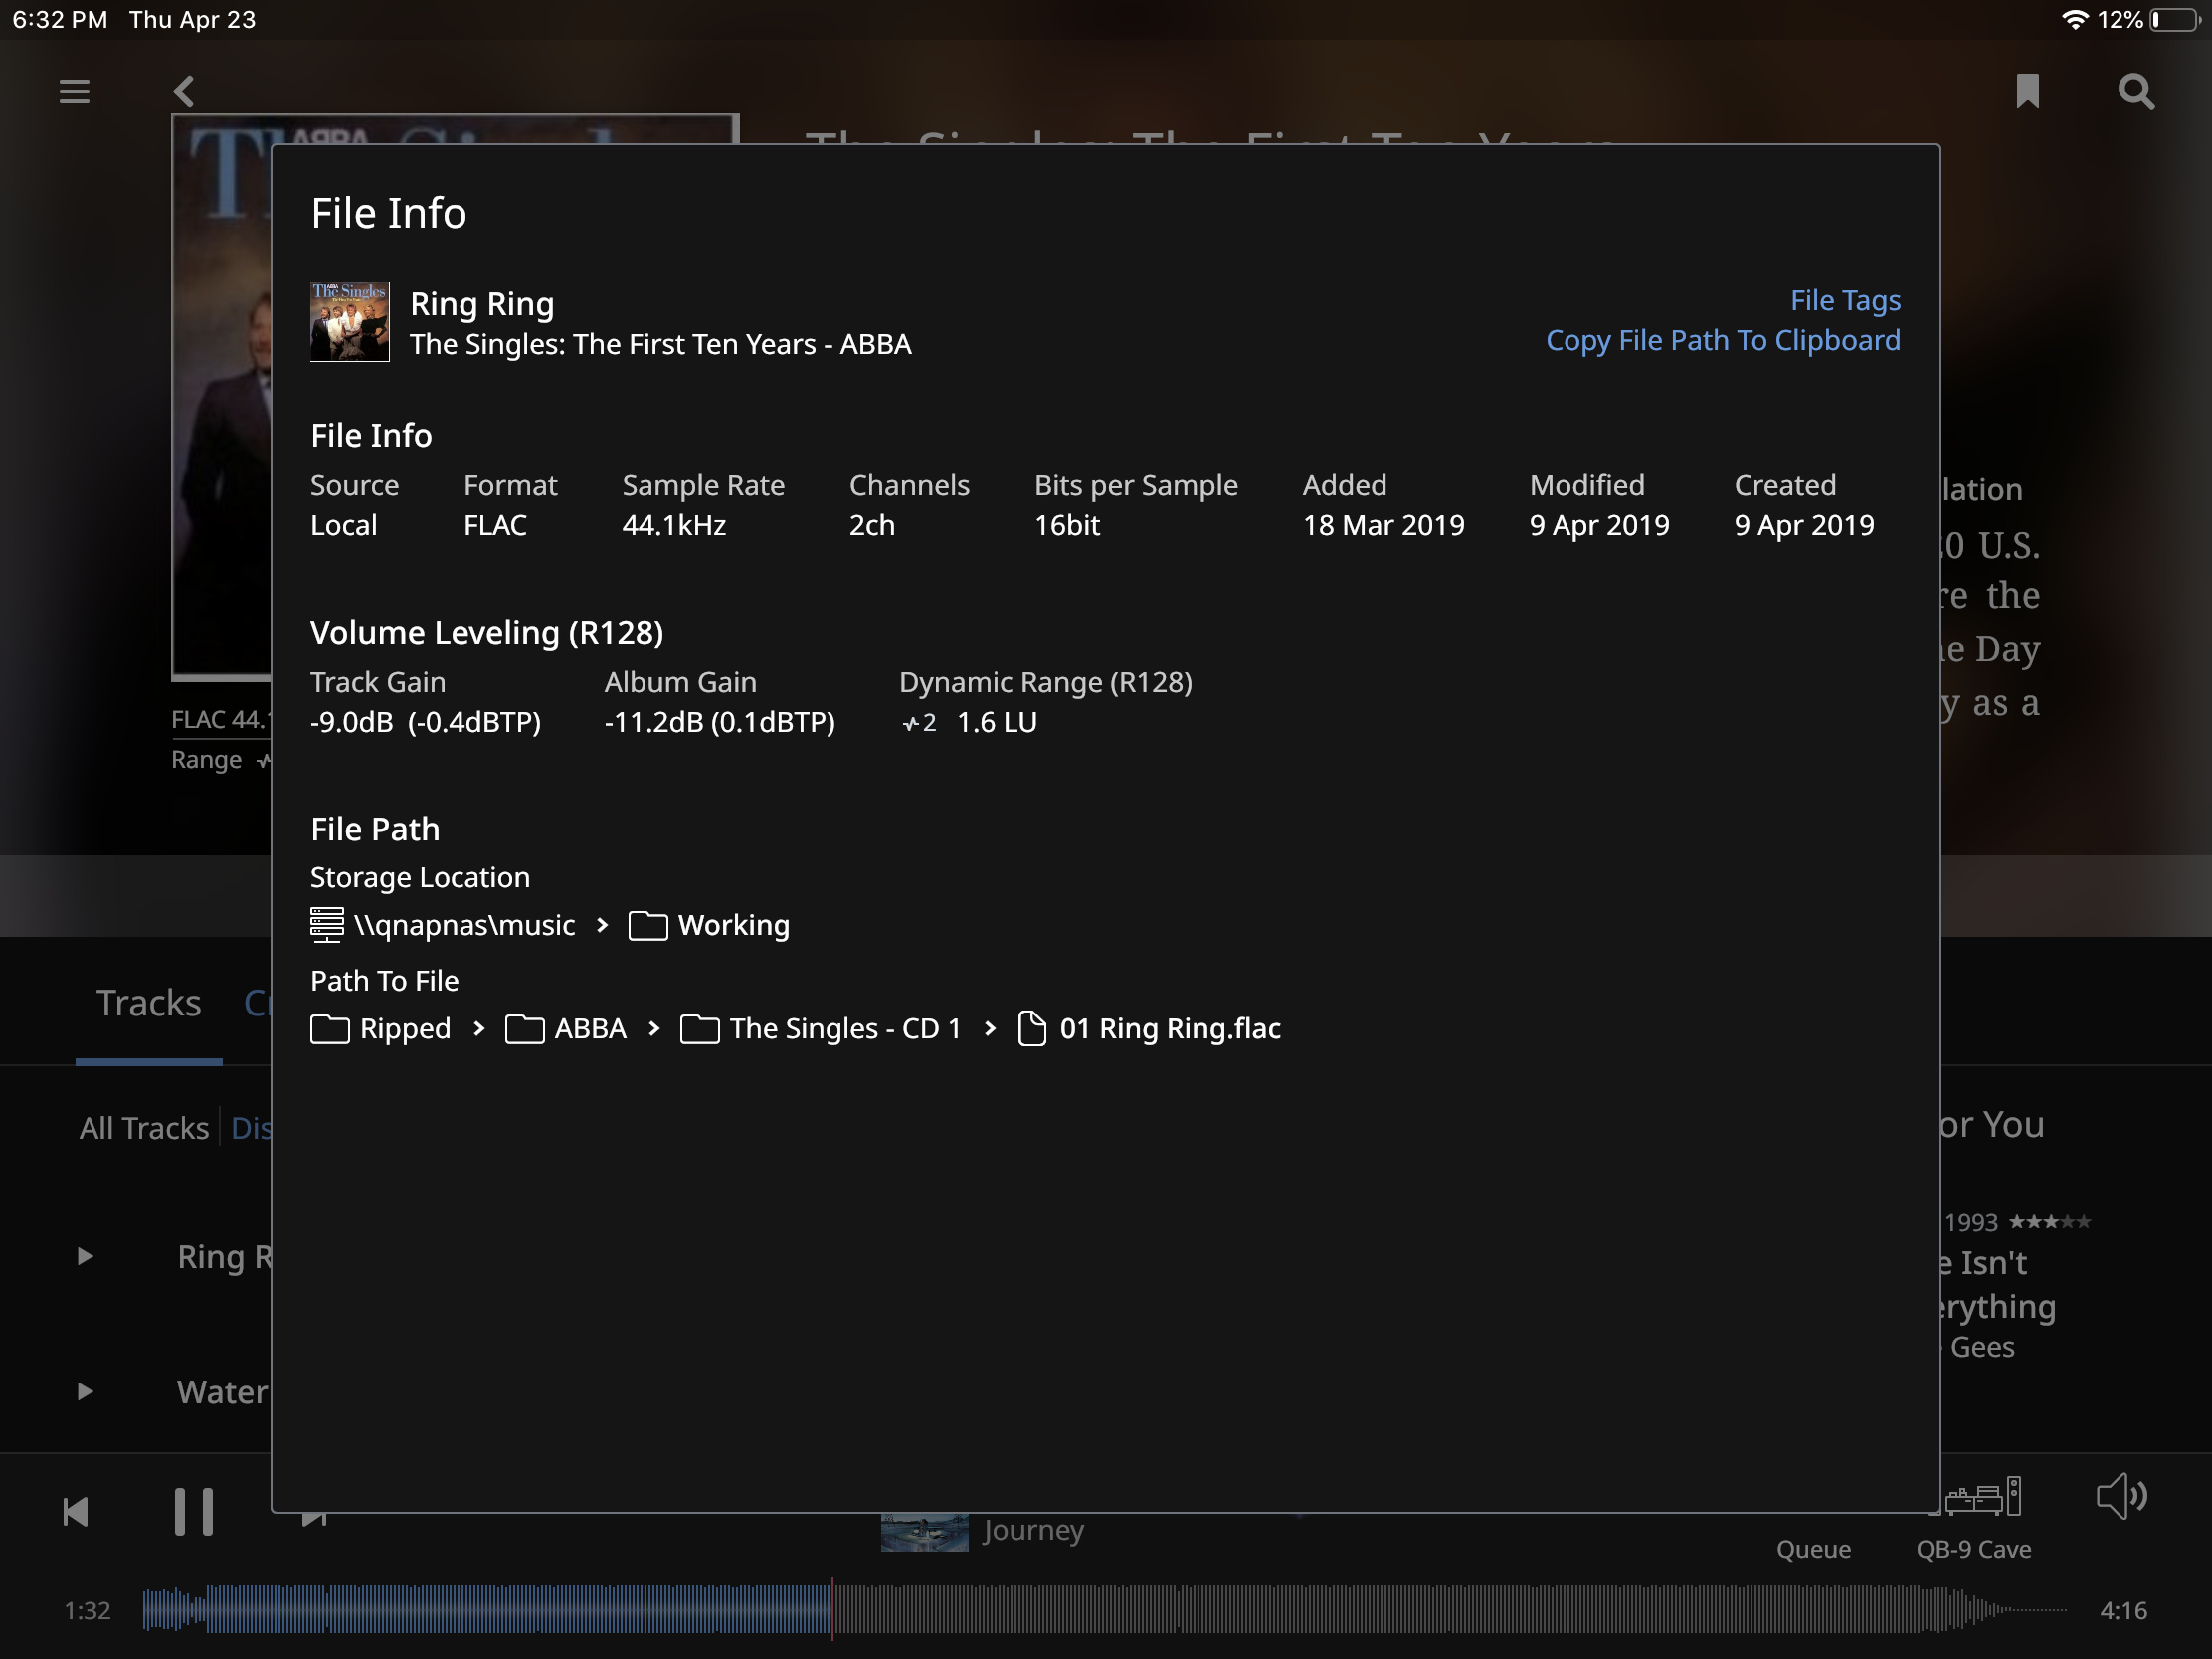Image resolution: width=2212 pixels, height=1659 pixels.
Task: Click the Working folder icon
Action: (647, 925)
